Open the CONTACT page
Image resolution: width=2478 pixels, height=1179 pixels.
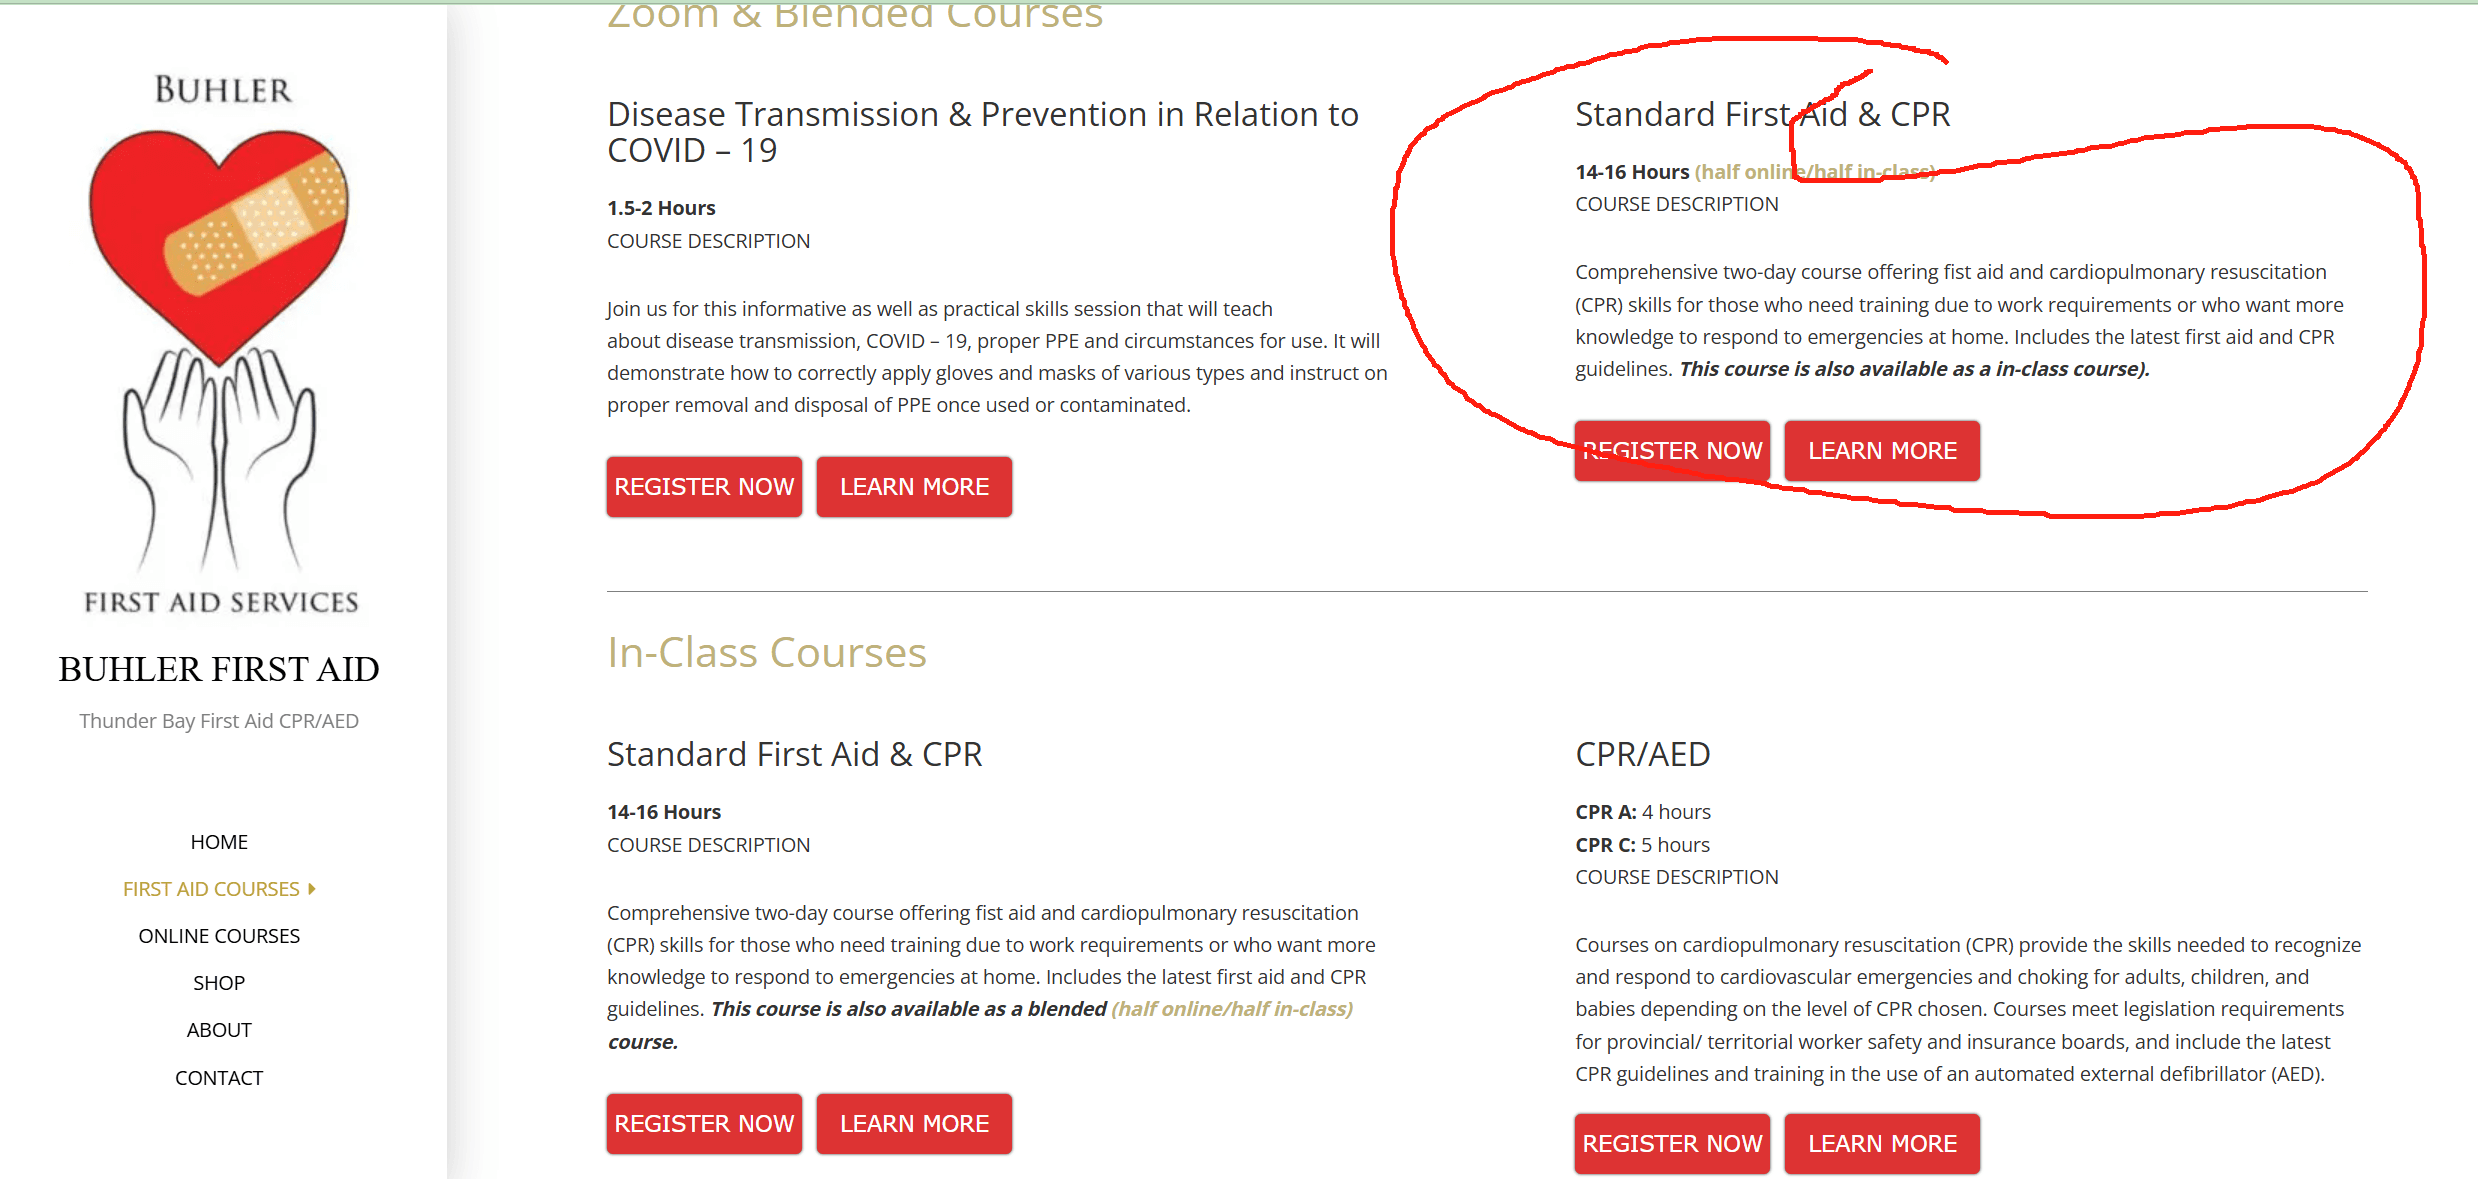pyautogui.click(x=219, y=1078)
